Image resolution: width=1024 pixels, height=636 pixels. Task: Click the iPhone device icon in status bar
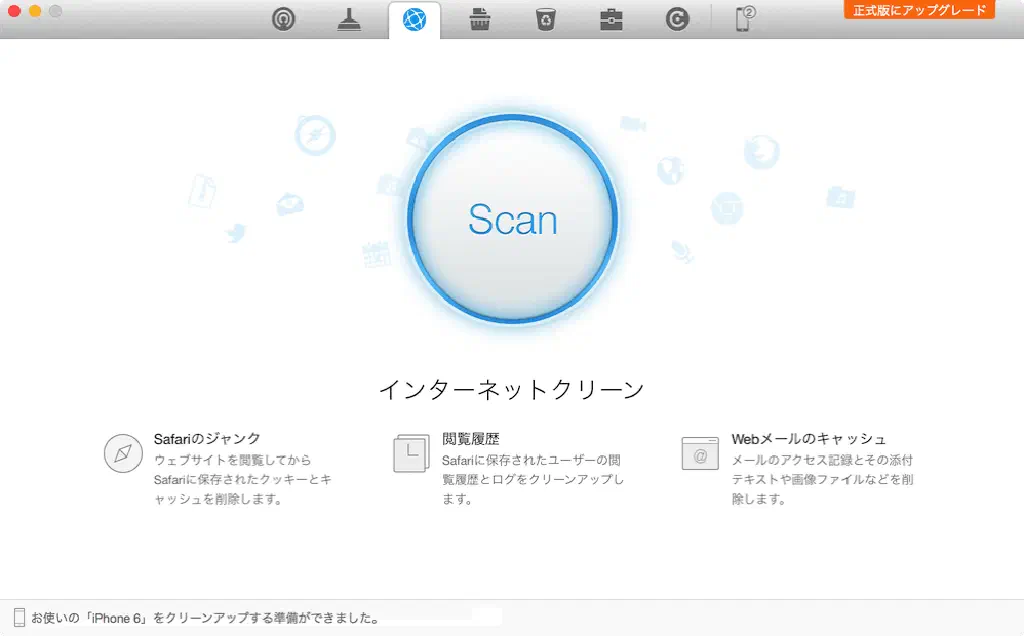[x=19, y=617]
